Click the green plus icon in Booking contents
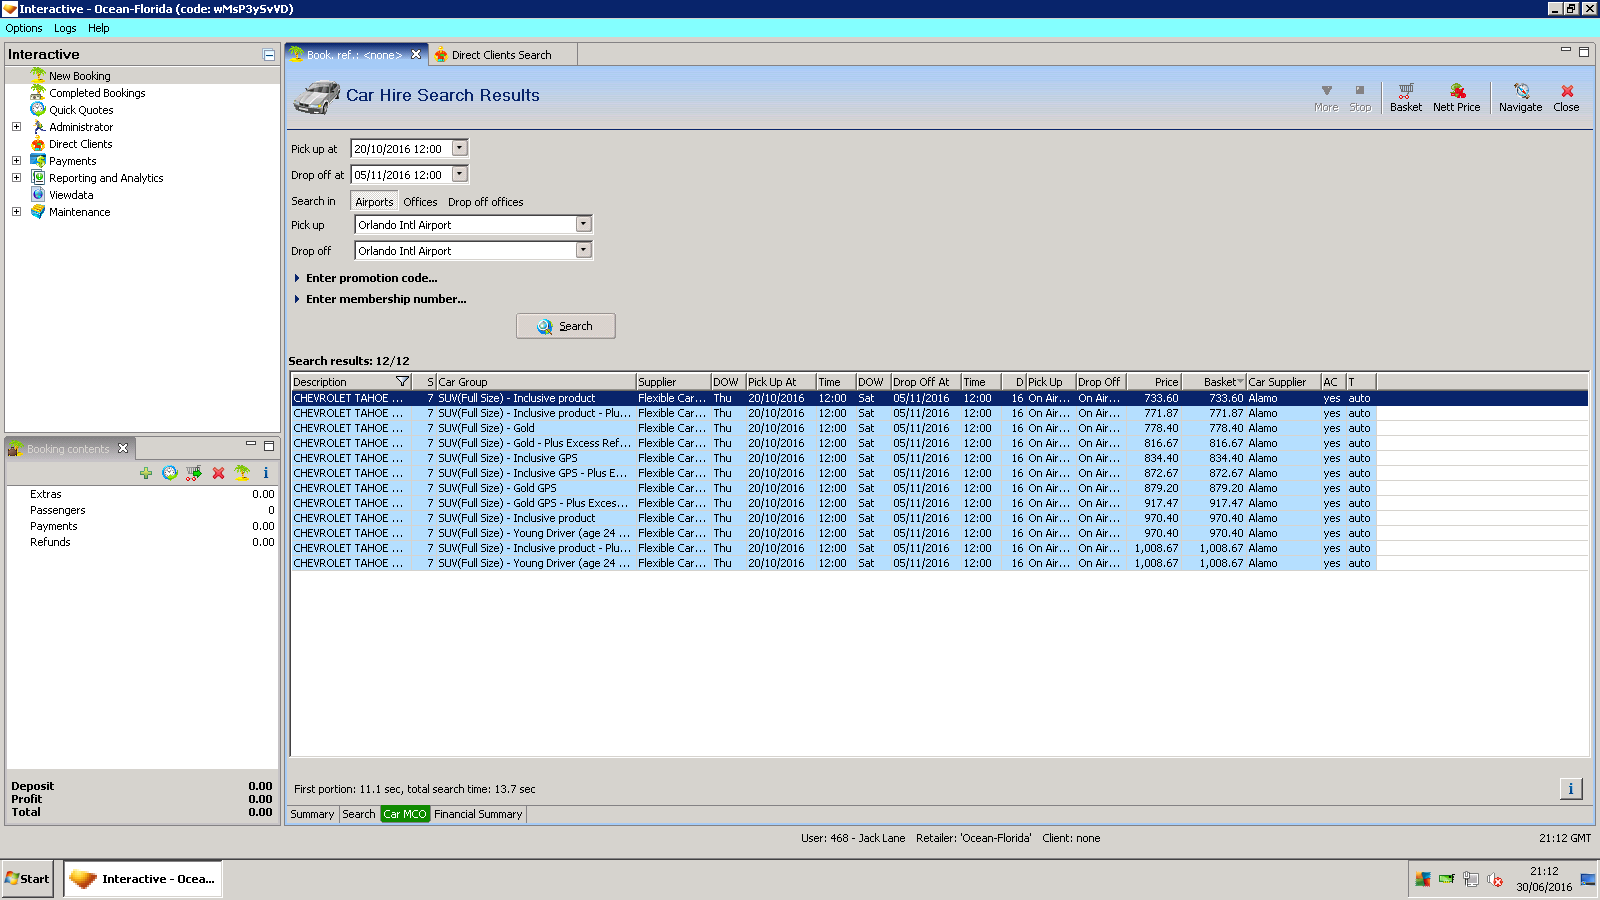Viewport: 1600px width, 900px height. 146,473
